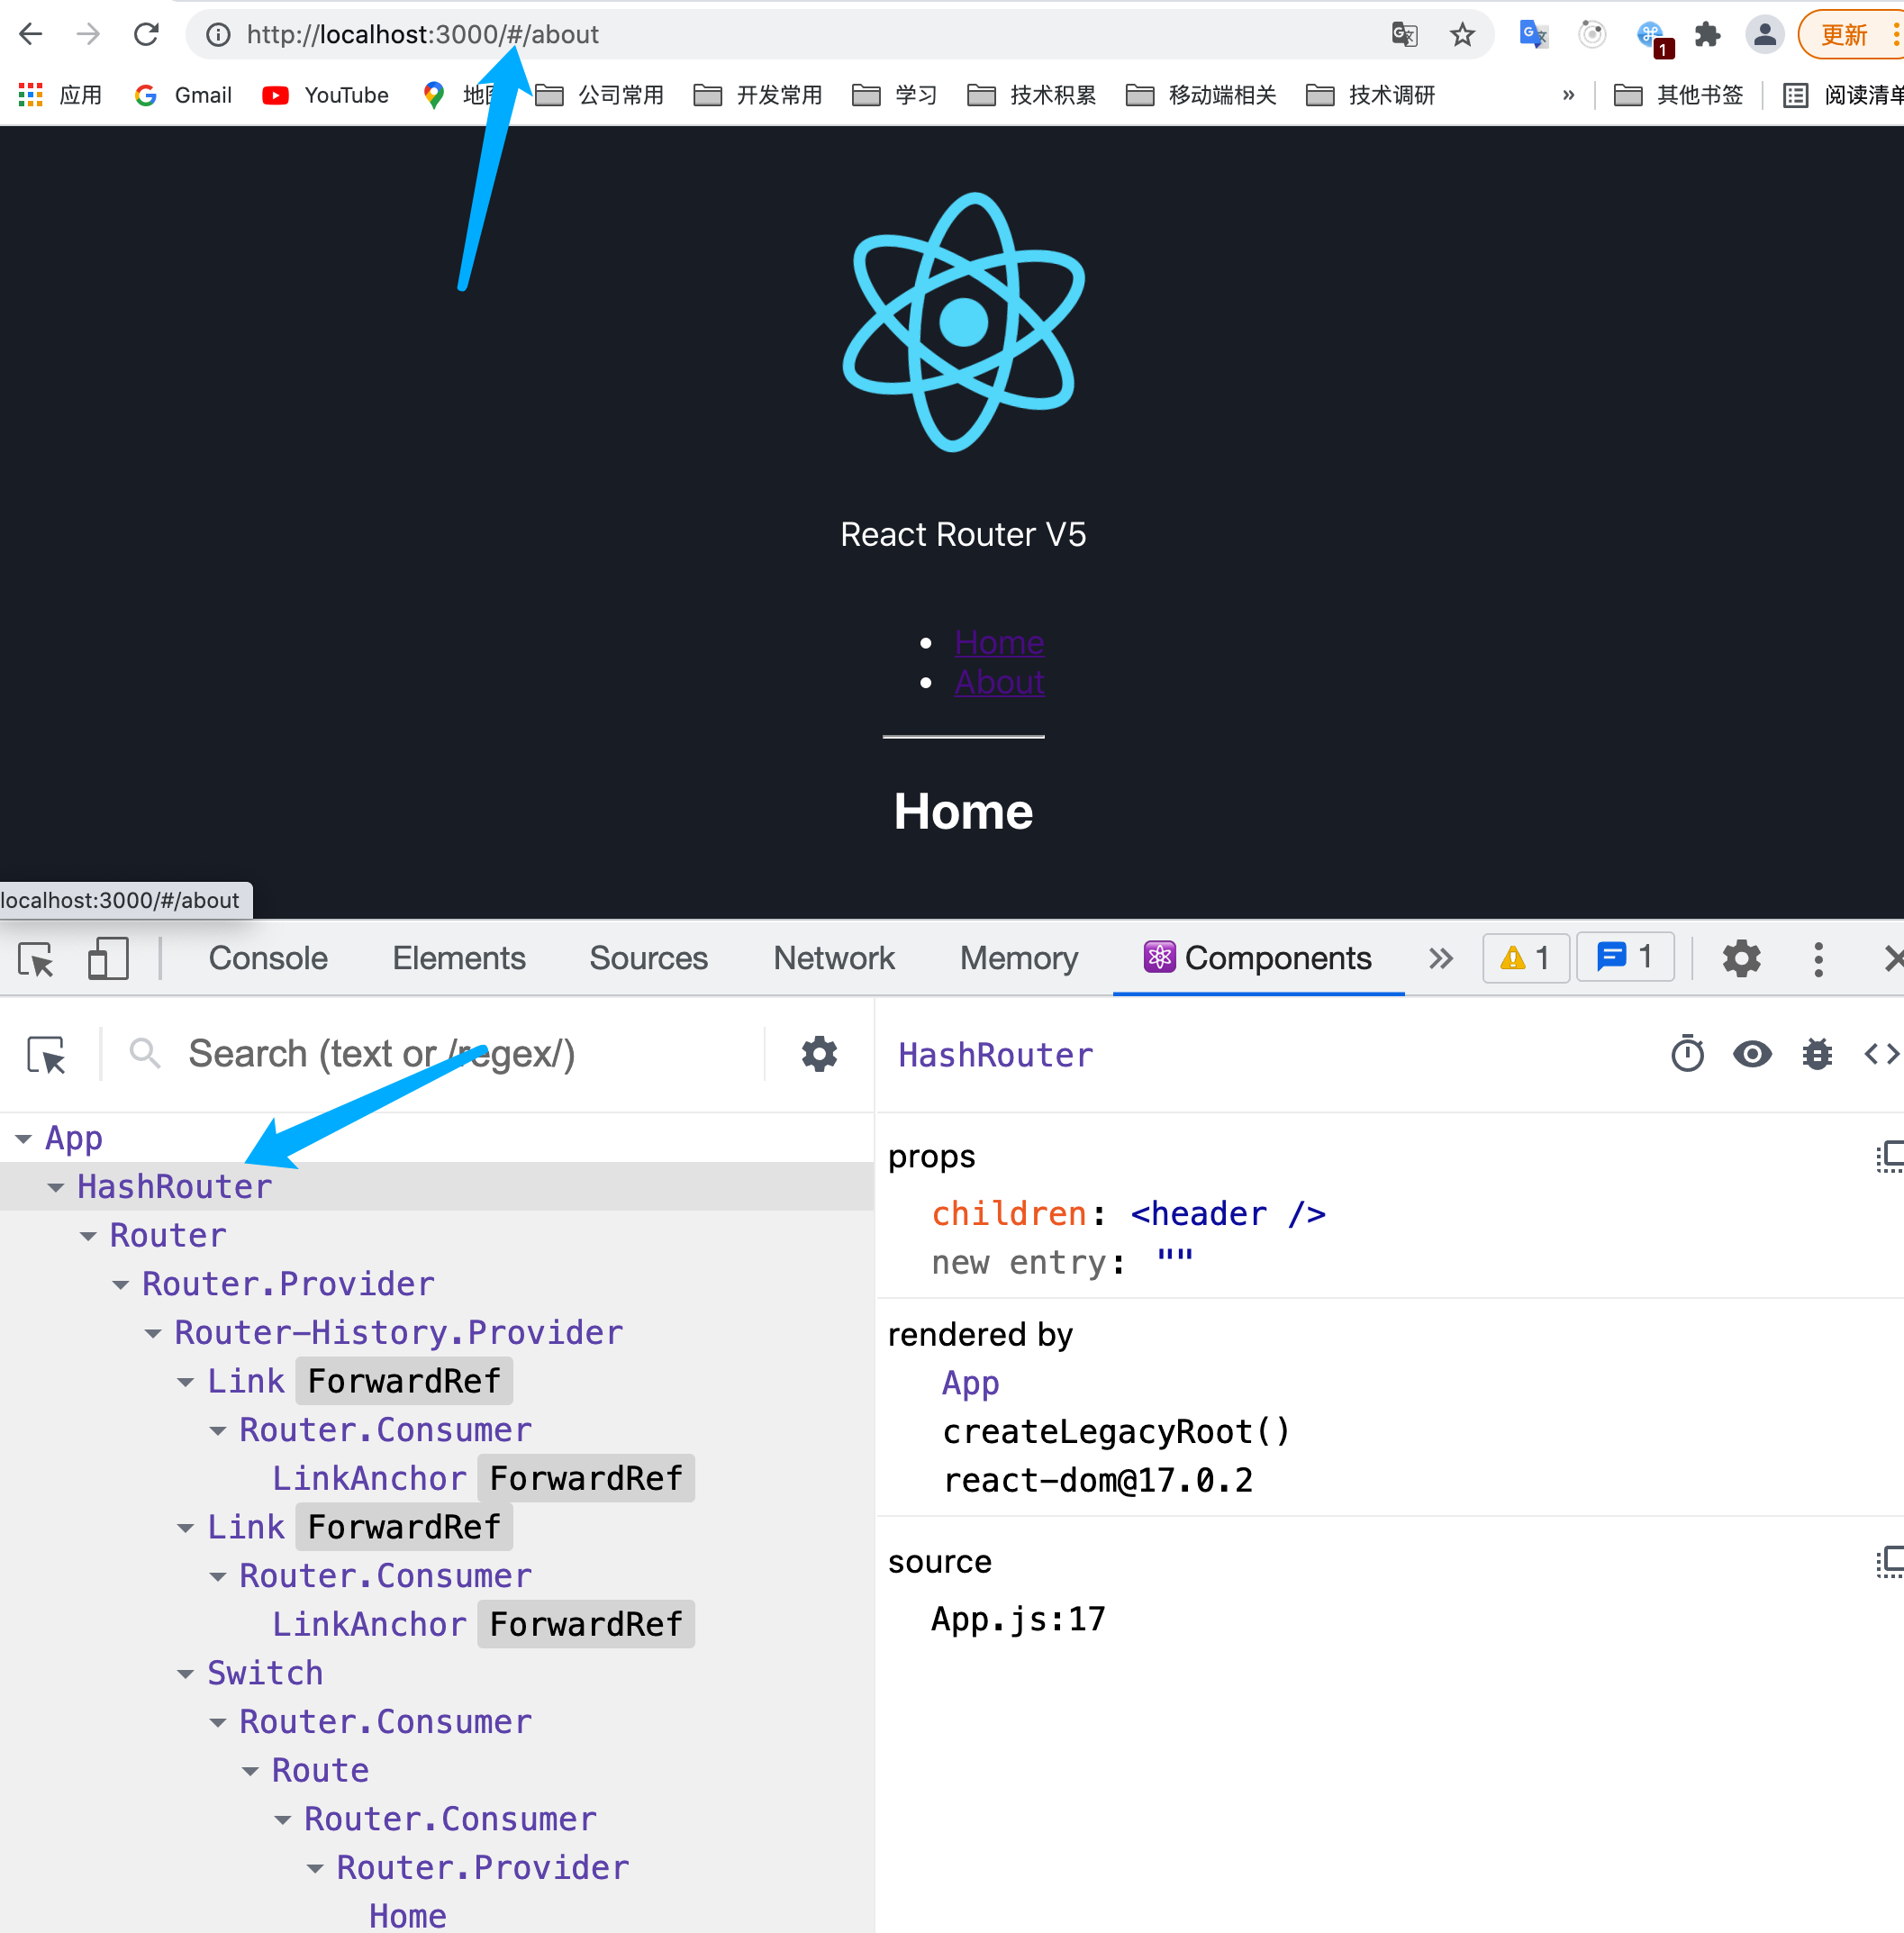Viewport: 1904px width, 1933px height.
Task: Open the 应用 apps shortcut
Action: 61,95
